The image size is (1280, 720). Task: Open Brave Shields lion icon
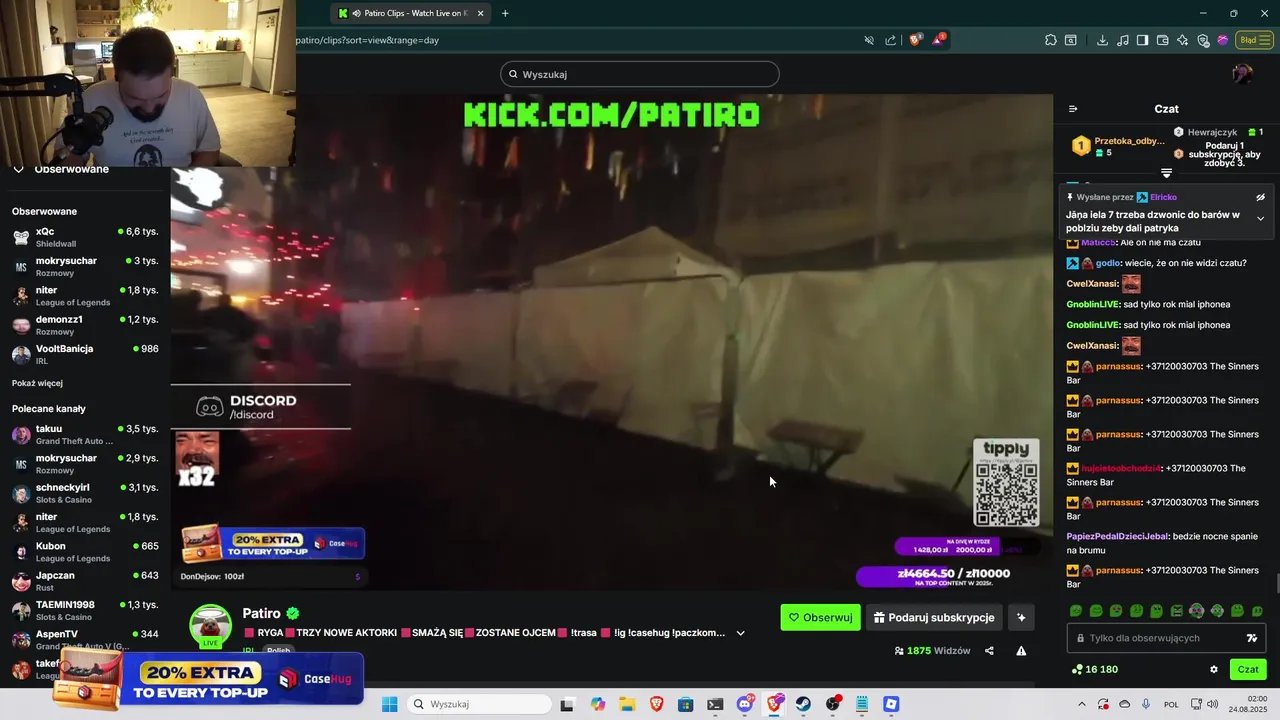coord(915,40)
